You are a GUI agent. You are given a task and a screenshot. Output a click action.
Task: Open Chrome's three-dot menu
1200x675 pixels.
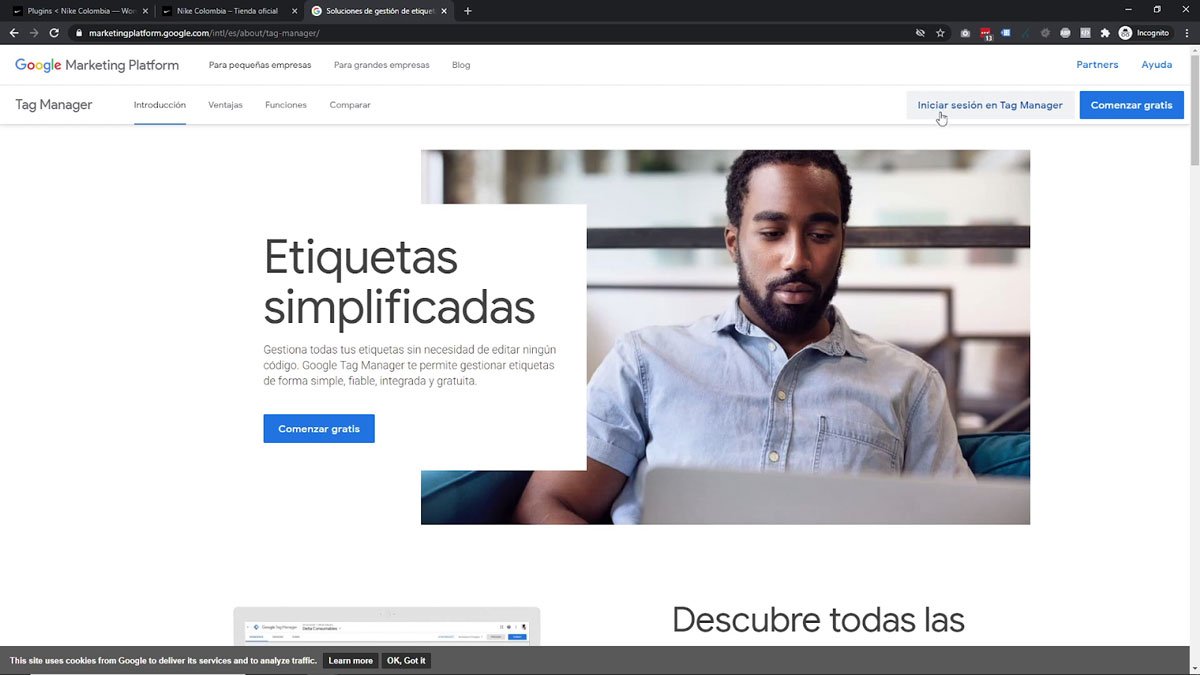1186,33
